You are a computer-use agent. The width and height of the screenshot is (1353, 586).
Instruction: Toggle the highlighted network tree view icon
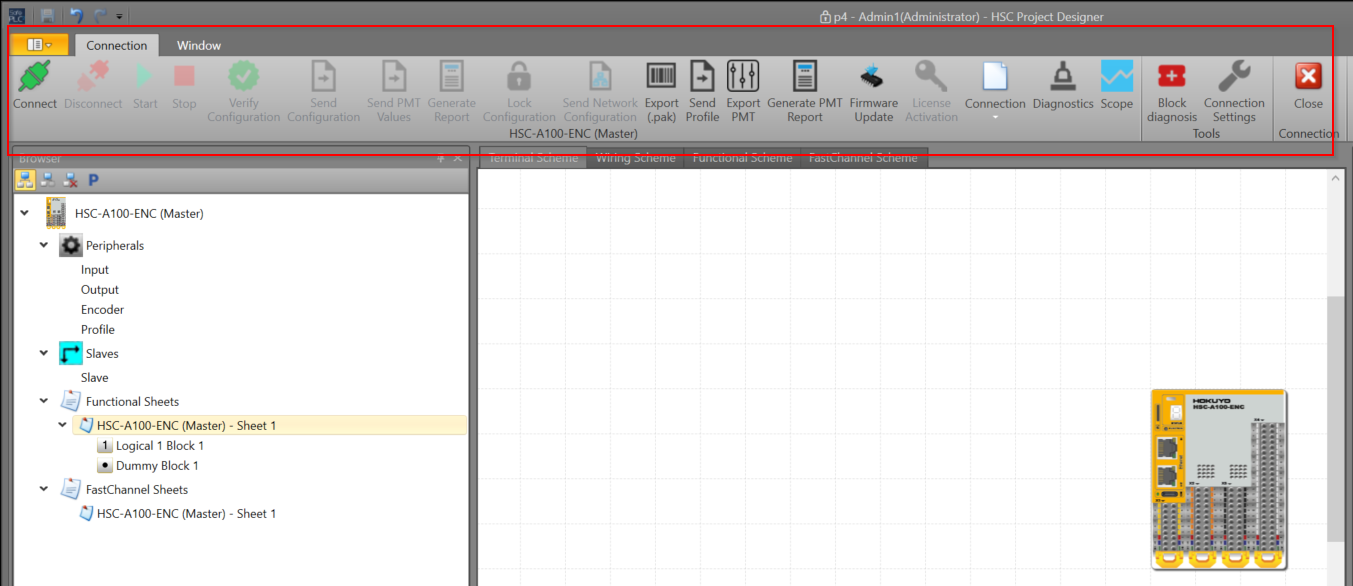coord(25,180)
